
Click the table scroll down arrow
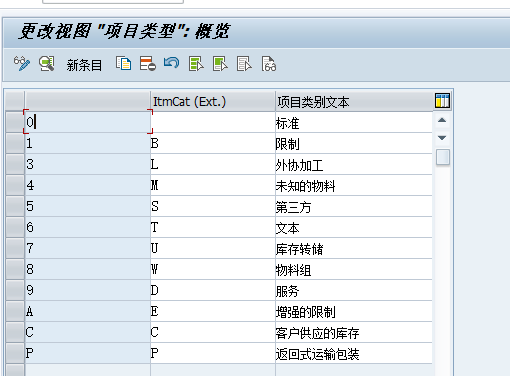pos(442,138)
